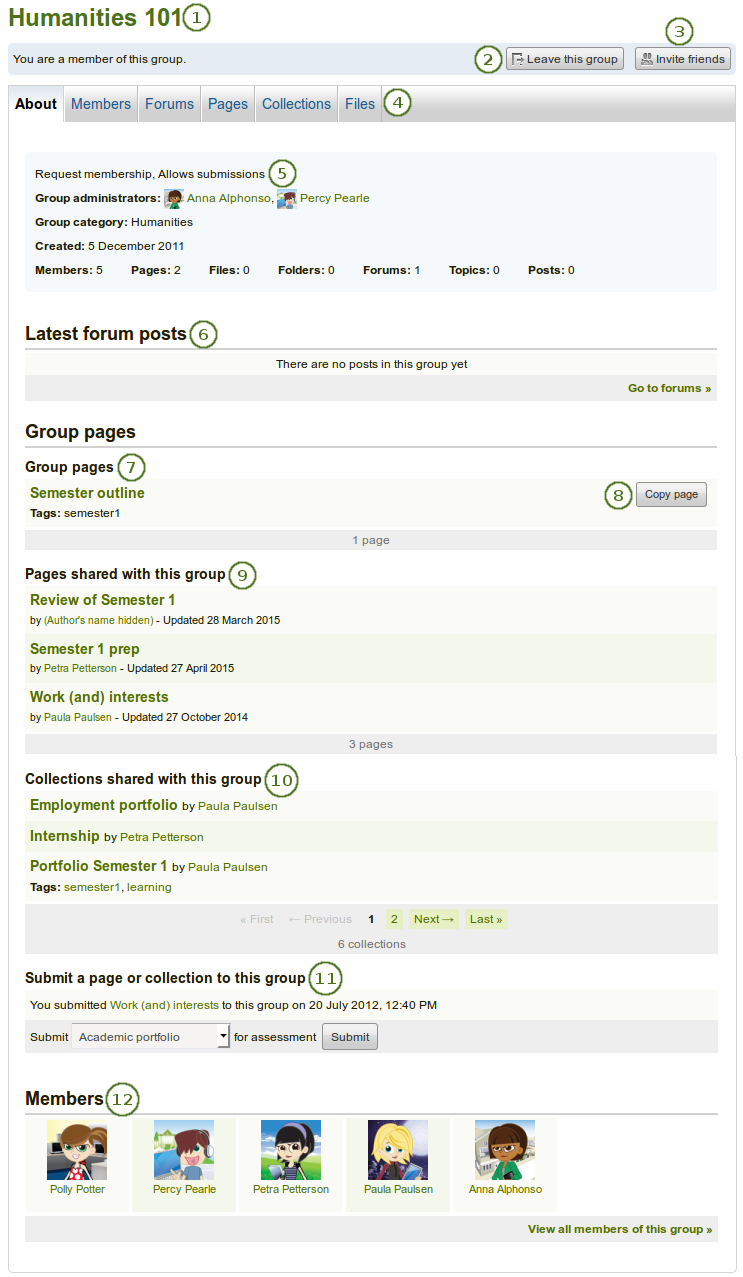Open the portfolio selection dropdown for submission
The height and width of the screenshot is (1277, 743).
(x=151, y=1037)
